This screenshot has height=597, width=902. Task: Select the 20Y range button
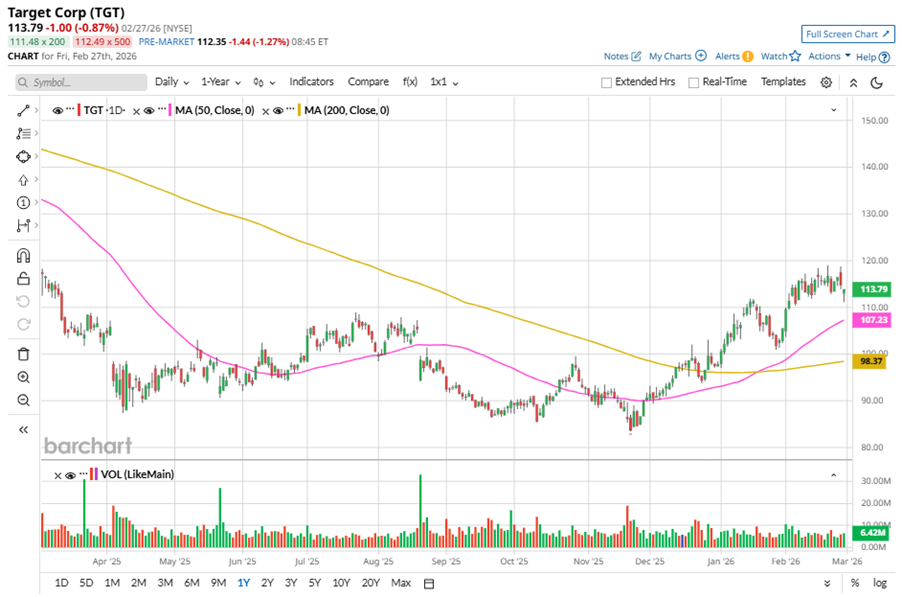(x=370, y=583)
